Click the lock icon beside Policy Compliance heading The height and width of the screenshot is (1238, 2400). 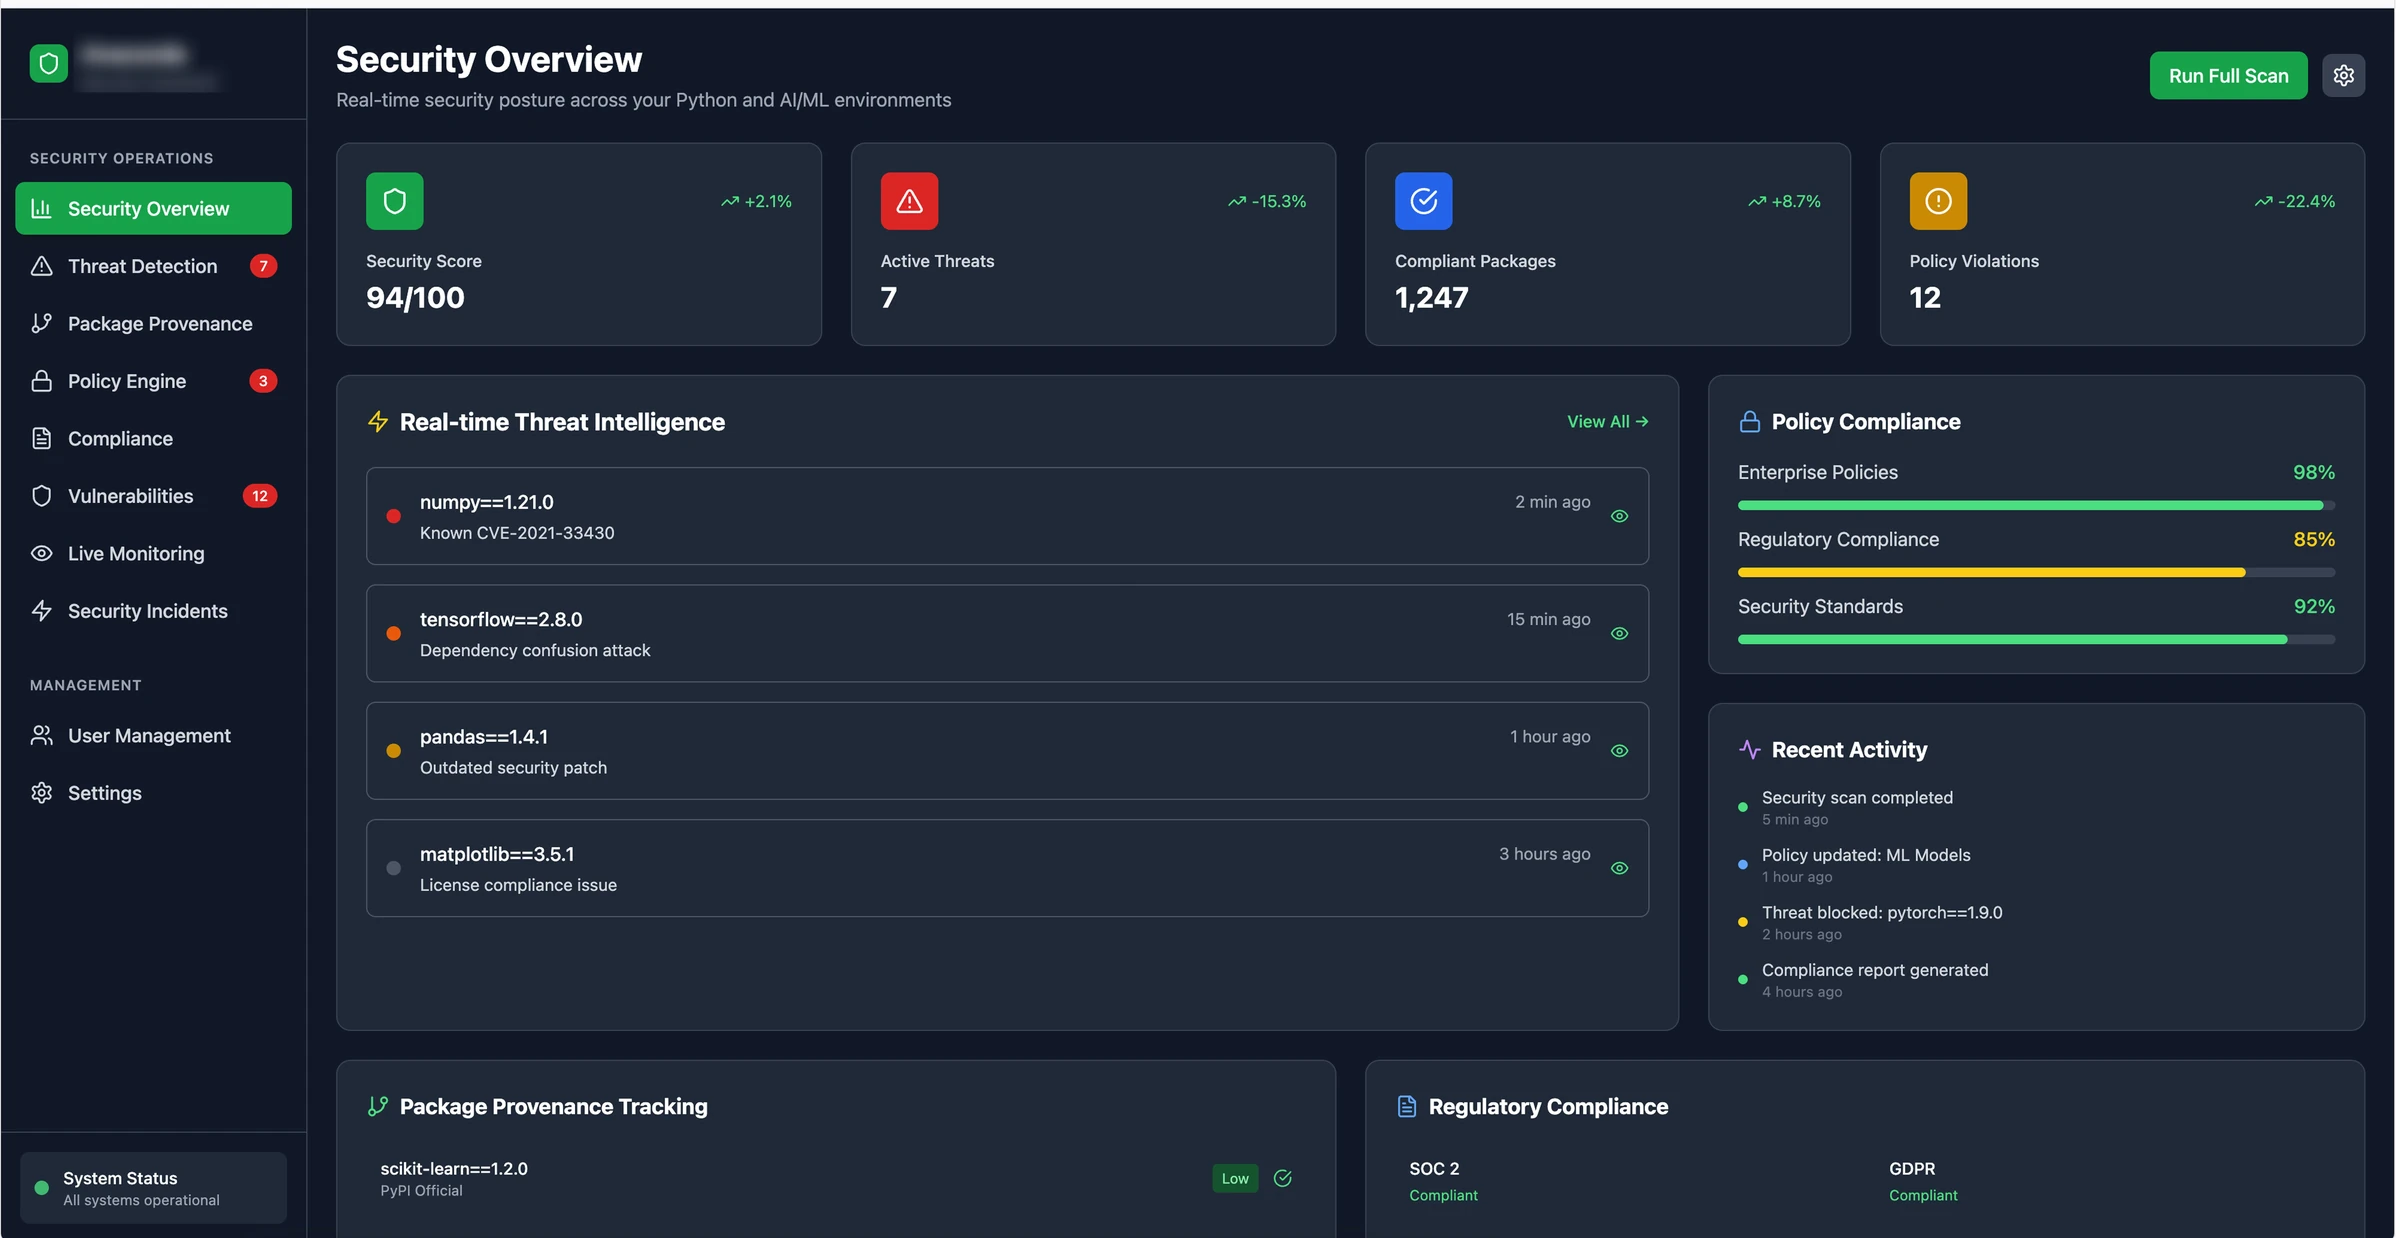coord(1749,422)
